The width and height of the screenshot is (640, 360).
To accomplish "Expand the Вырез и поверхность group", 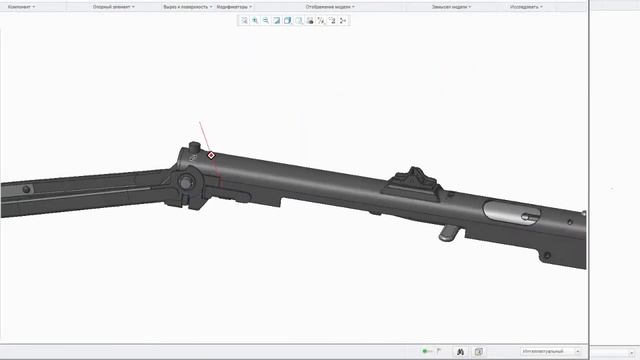I will (x=187, y=7).
